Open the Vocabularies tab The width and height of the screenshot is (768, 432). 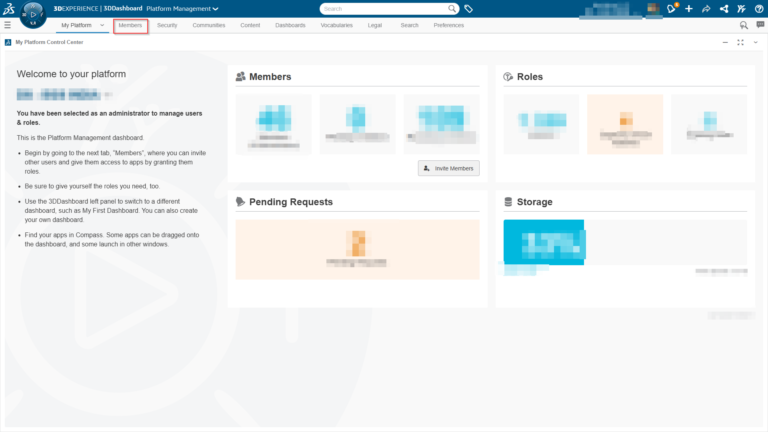pos(336,25)
